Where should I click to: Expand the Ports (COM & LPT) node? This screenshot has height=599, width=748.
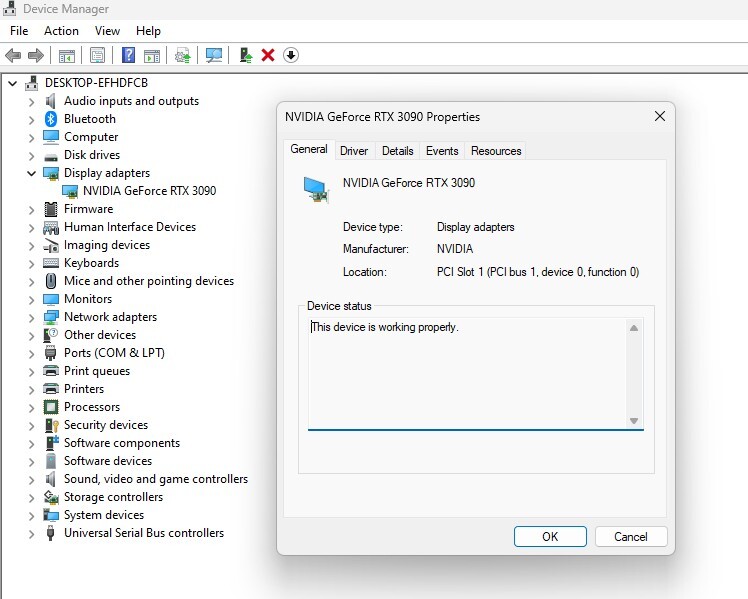click(x=31, y=353)
